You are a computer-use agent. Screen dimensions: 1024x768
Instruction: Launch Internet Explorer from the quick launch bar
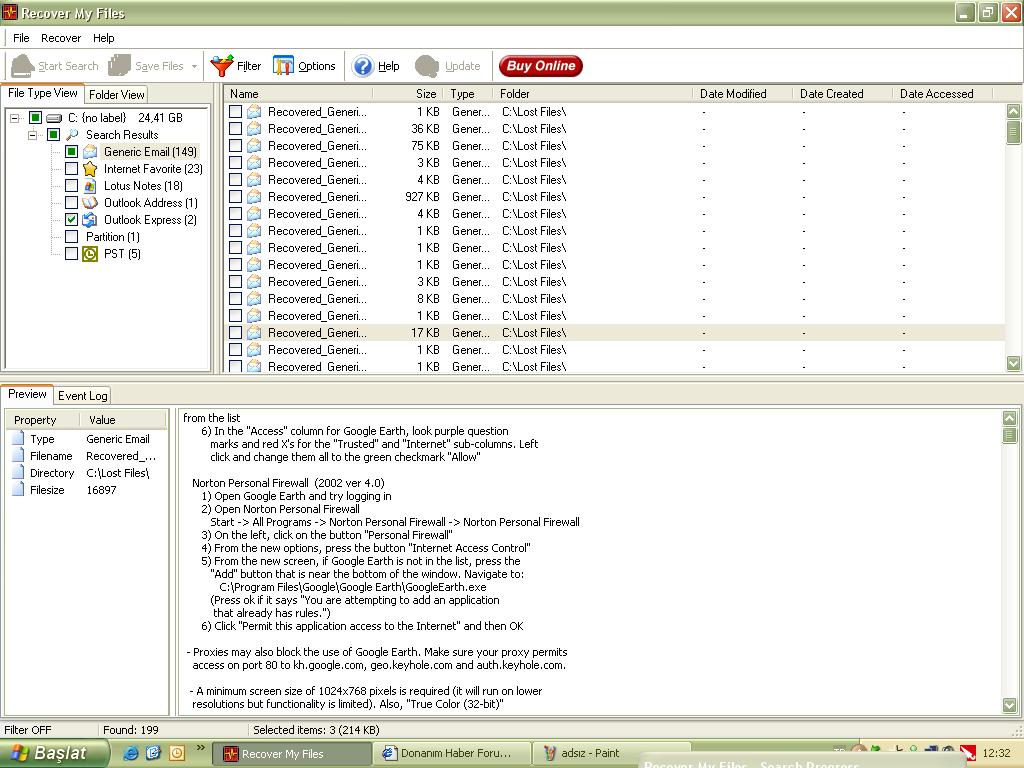pos(131,753)
